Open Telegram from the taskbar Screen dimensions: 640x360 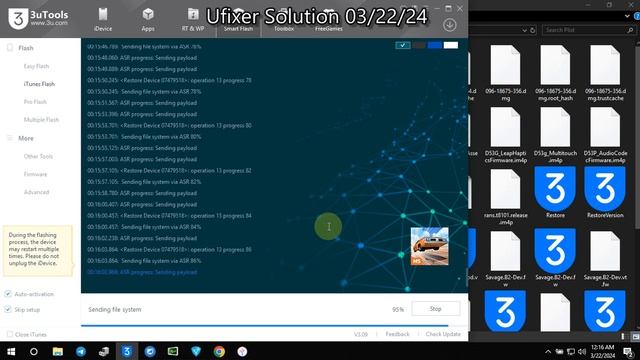point(81,351)
